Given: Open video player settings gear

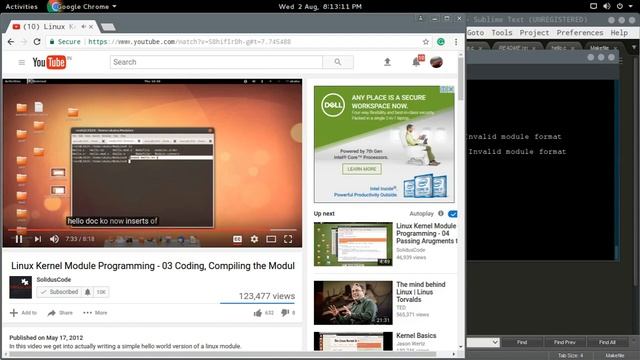Looking at the screenshot, I should tap(254, 239).
